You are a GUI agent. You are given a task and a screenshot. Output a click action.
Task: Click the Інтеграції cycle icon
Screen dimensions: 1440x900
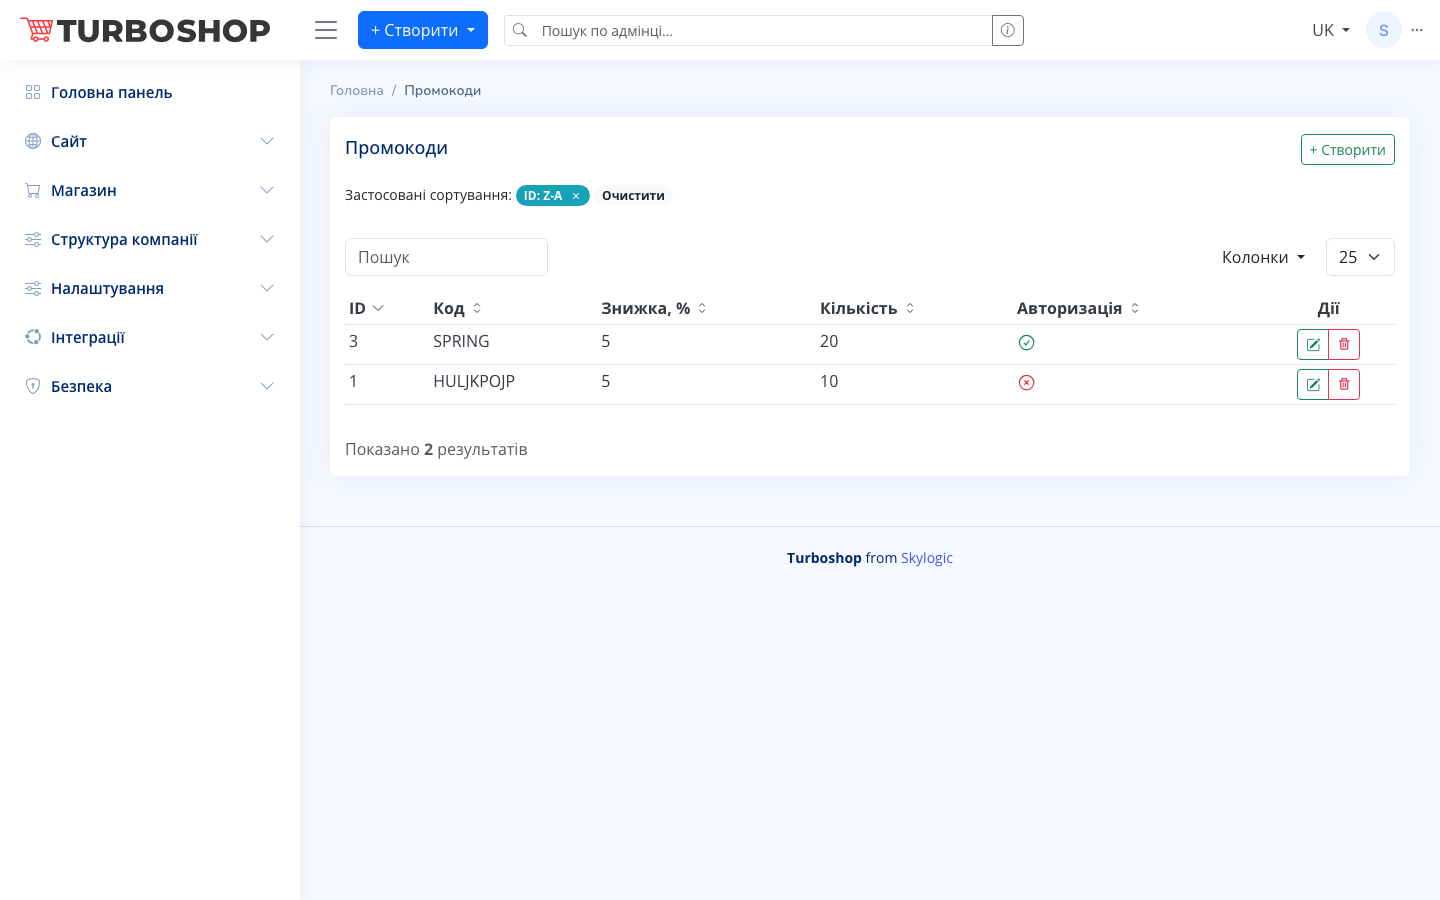coord(33,337)
